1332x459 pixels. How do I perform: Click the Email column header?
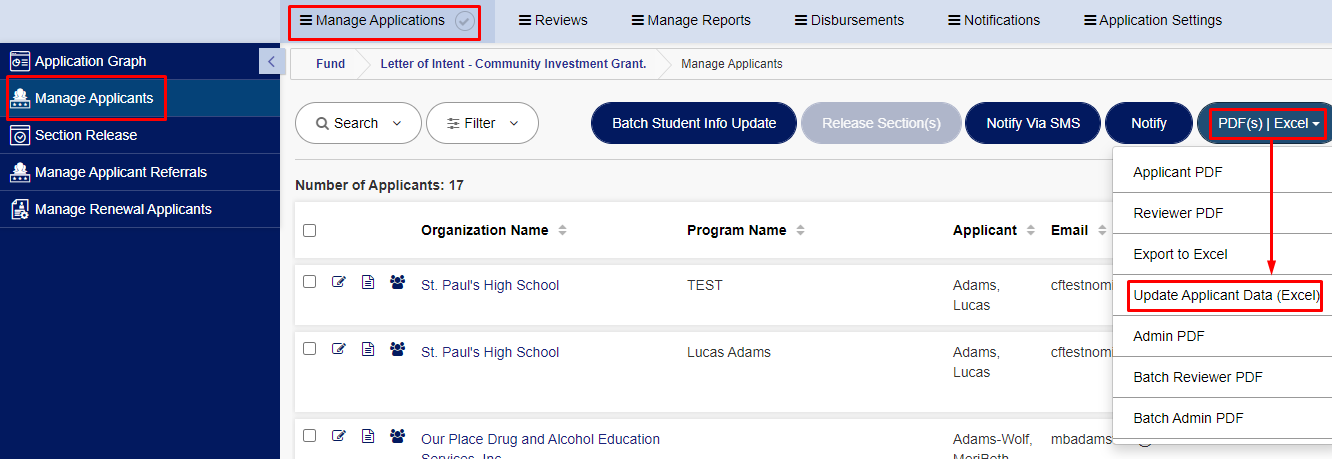(x=1069, y=230)
